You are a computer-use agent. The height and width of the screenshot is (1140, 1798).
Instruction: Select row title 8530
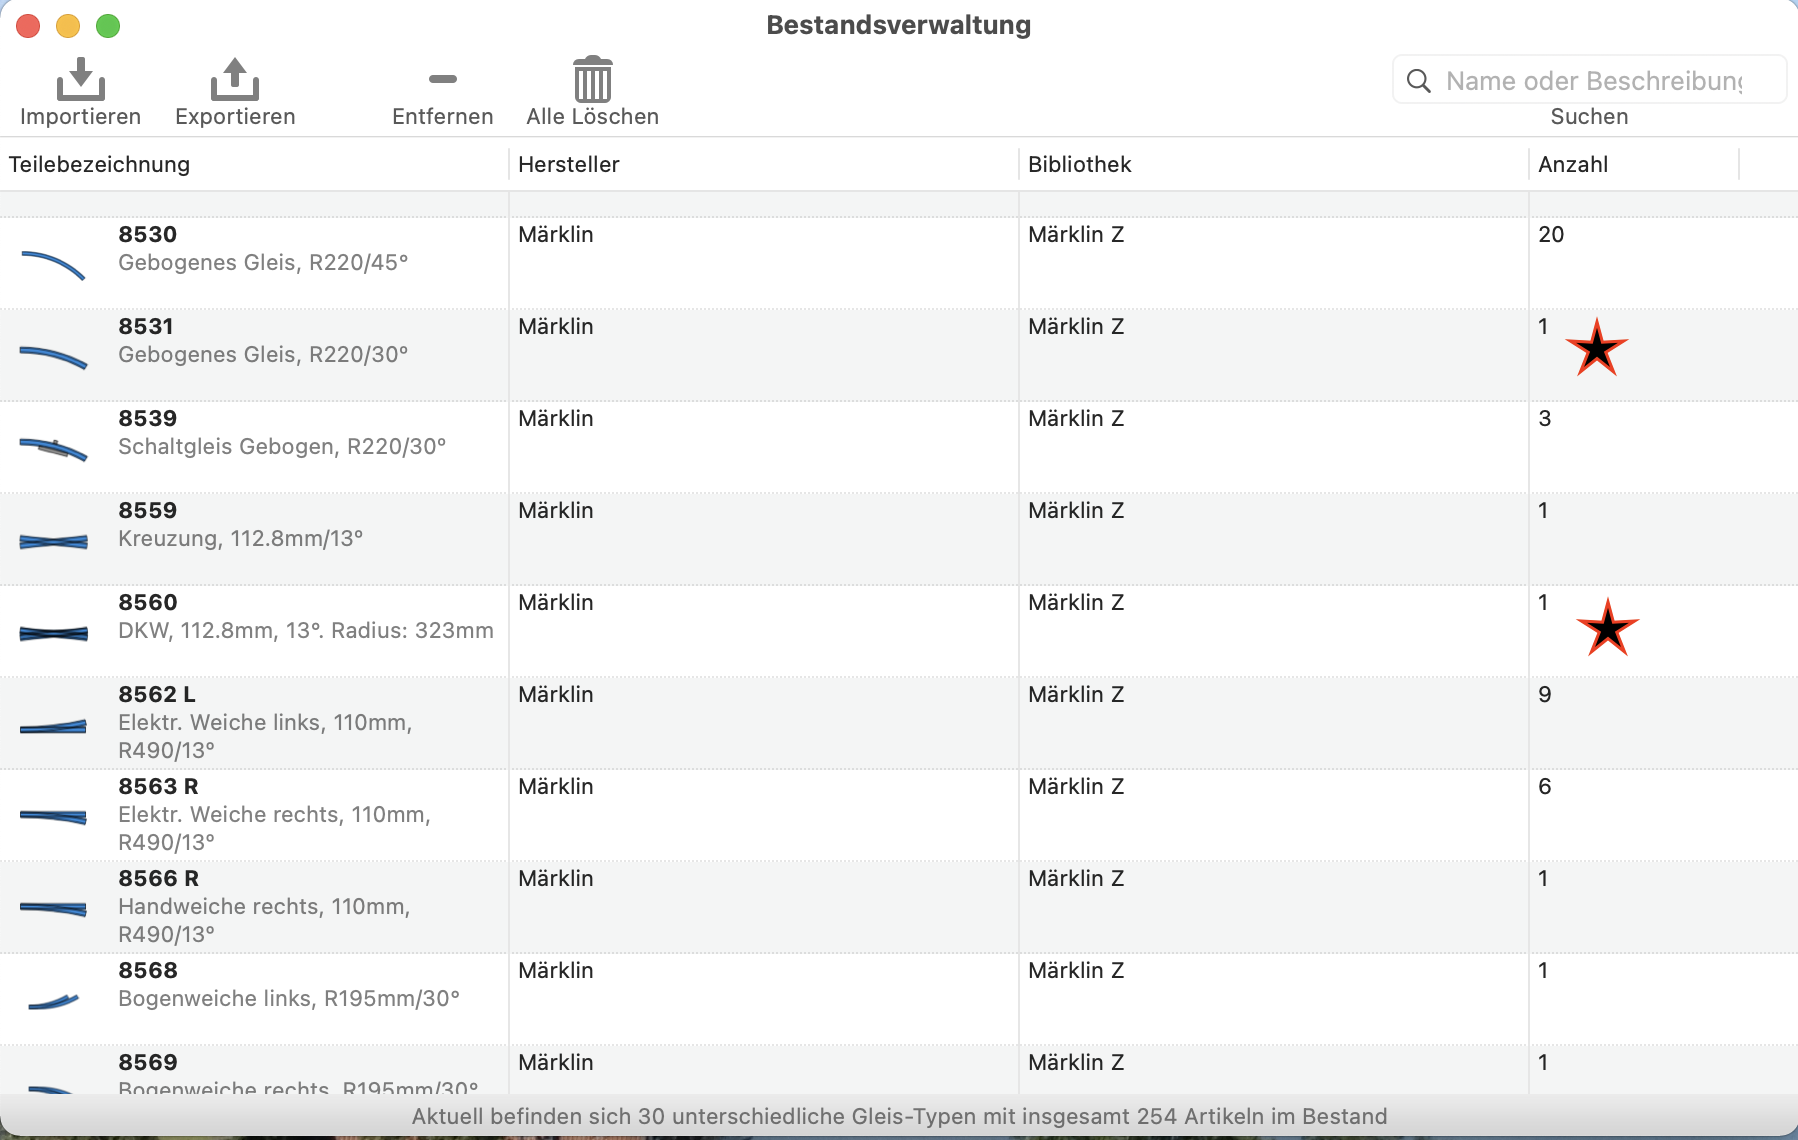pos(148,235)
